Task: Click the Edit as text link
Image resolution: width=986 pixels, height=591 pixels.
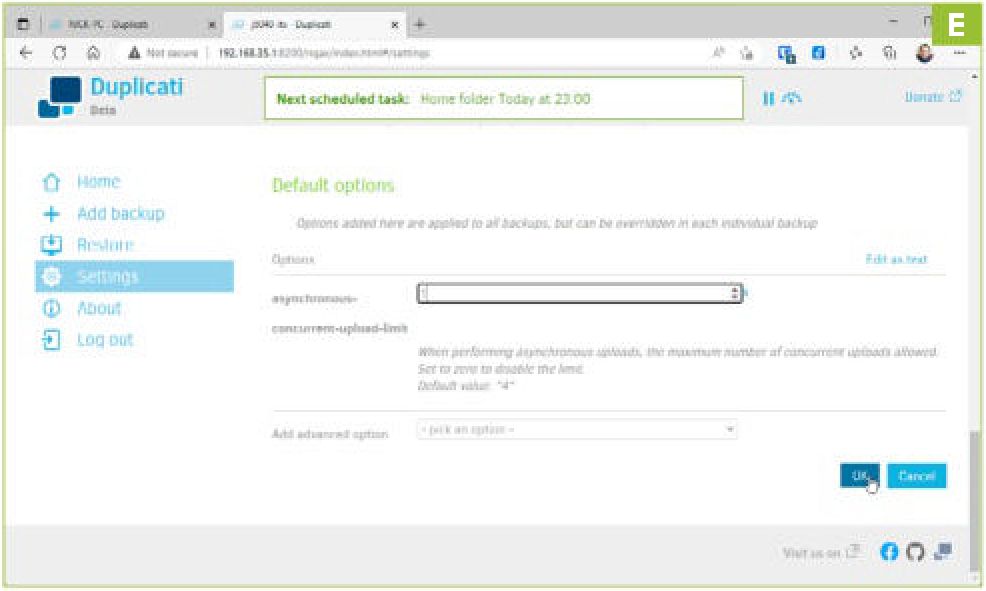Action: click(896, 259)
